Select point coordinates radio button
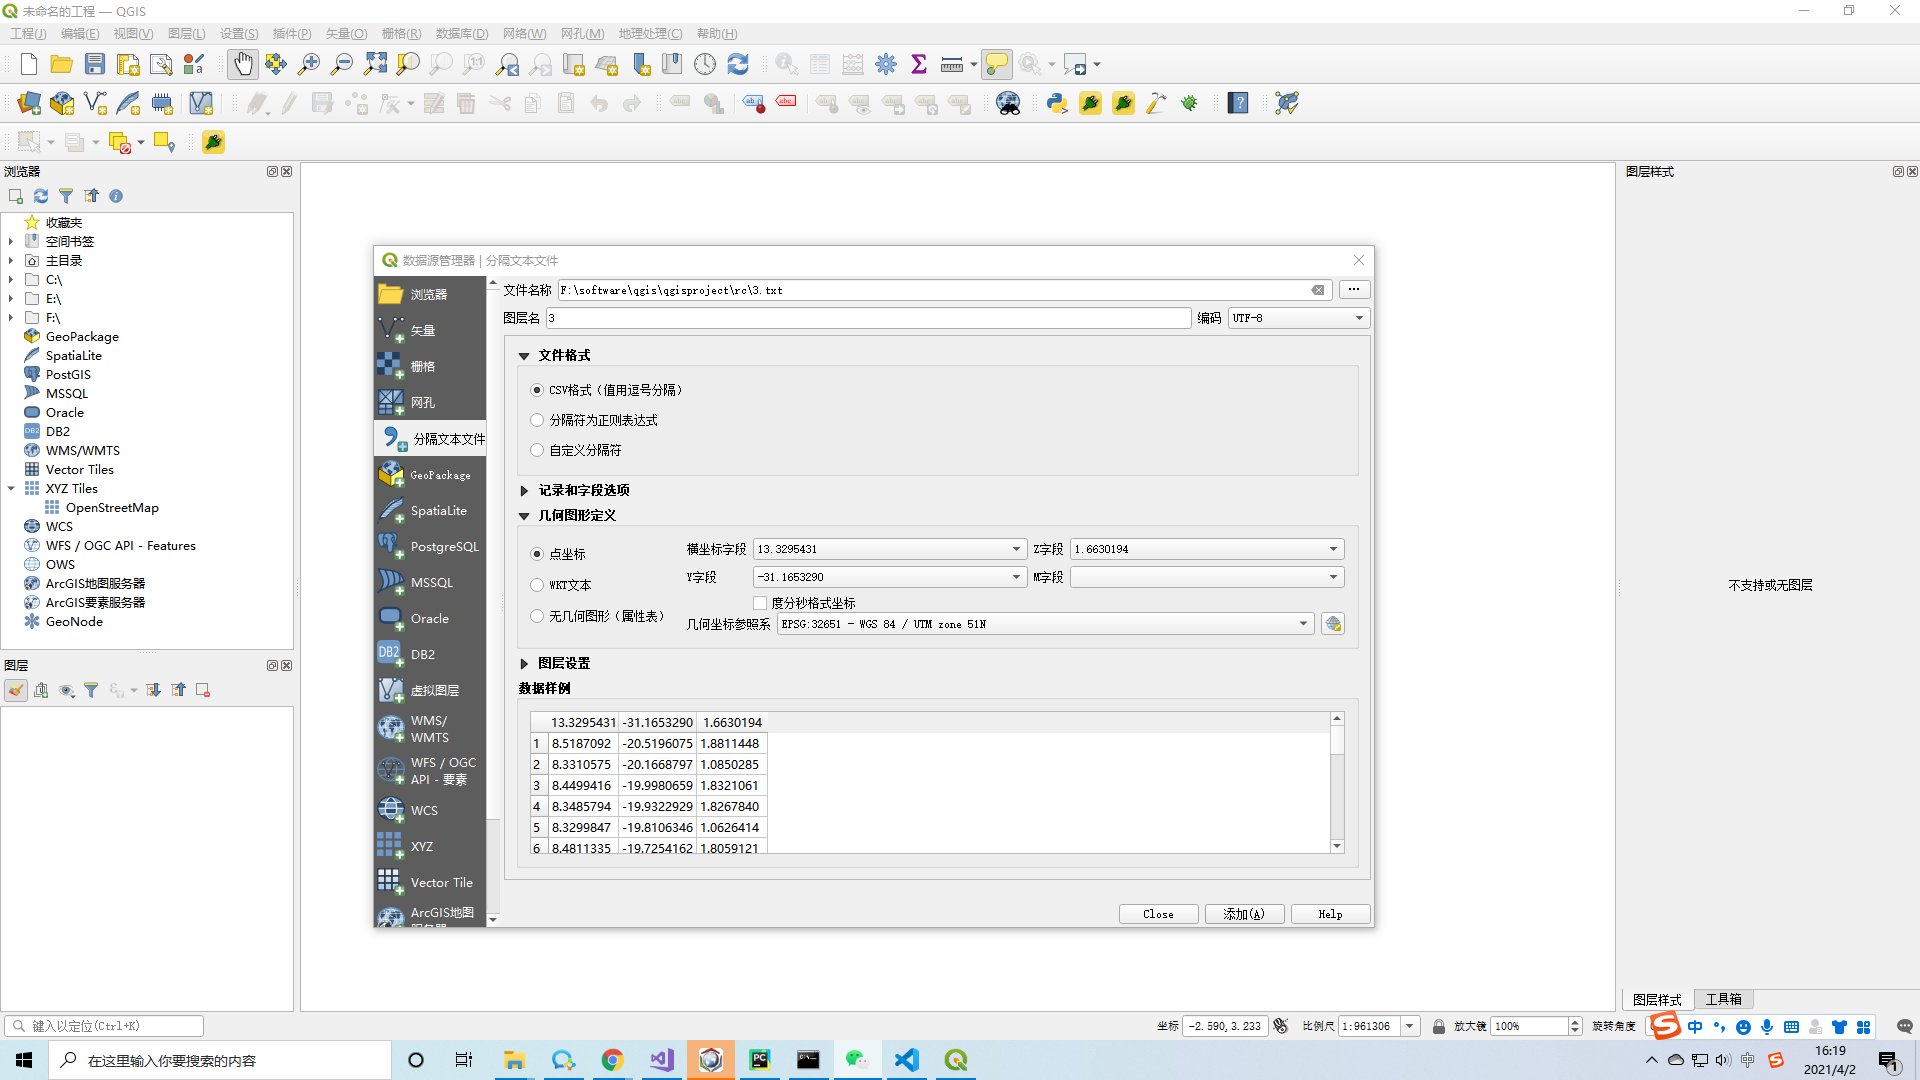1920x1080 pixels. coord(537,554)
